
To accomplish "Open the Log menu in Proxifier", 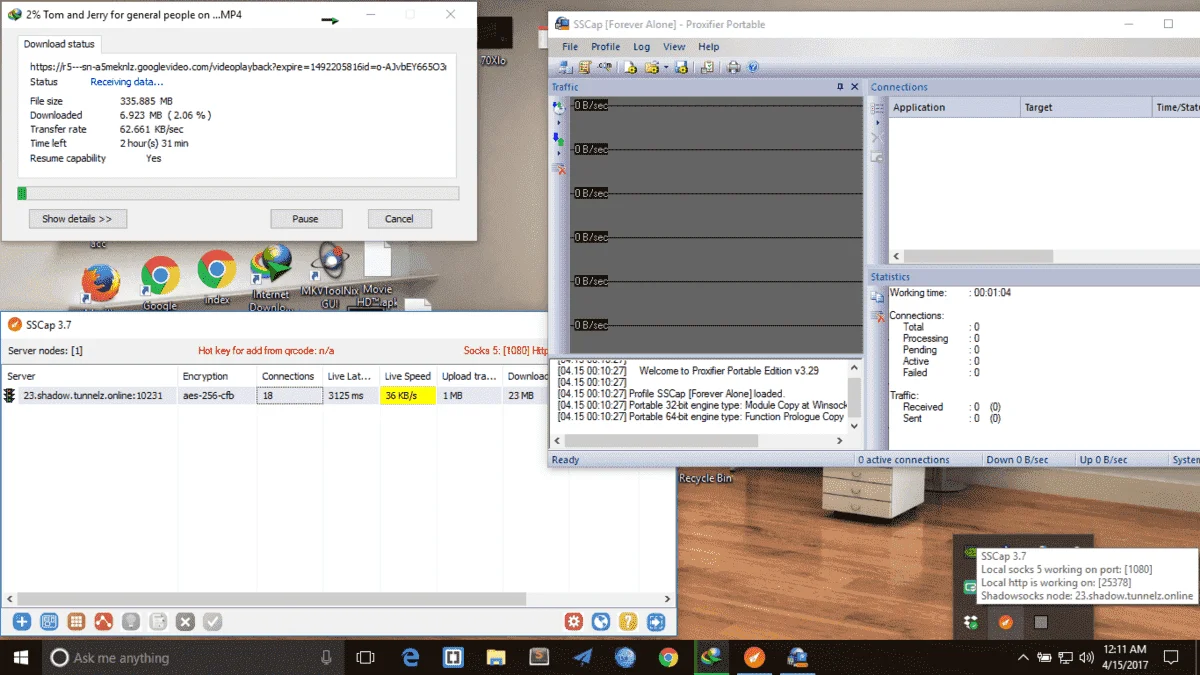I will point(642,46).
